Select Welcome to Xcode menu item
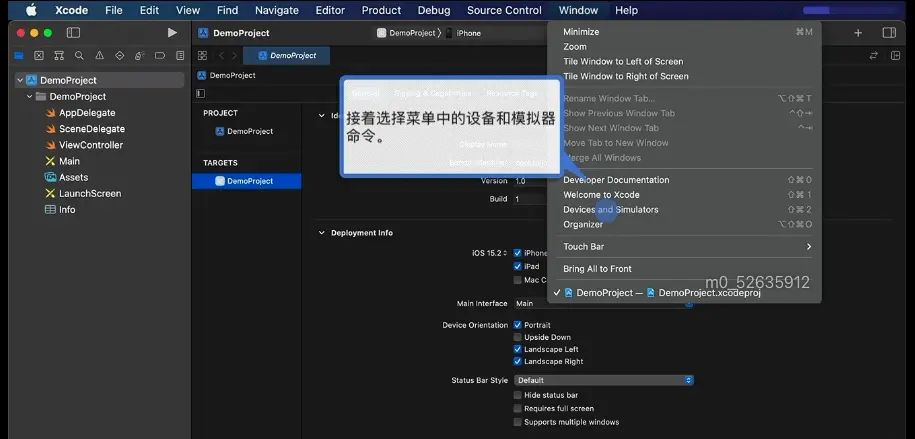 tap(684, 194)
